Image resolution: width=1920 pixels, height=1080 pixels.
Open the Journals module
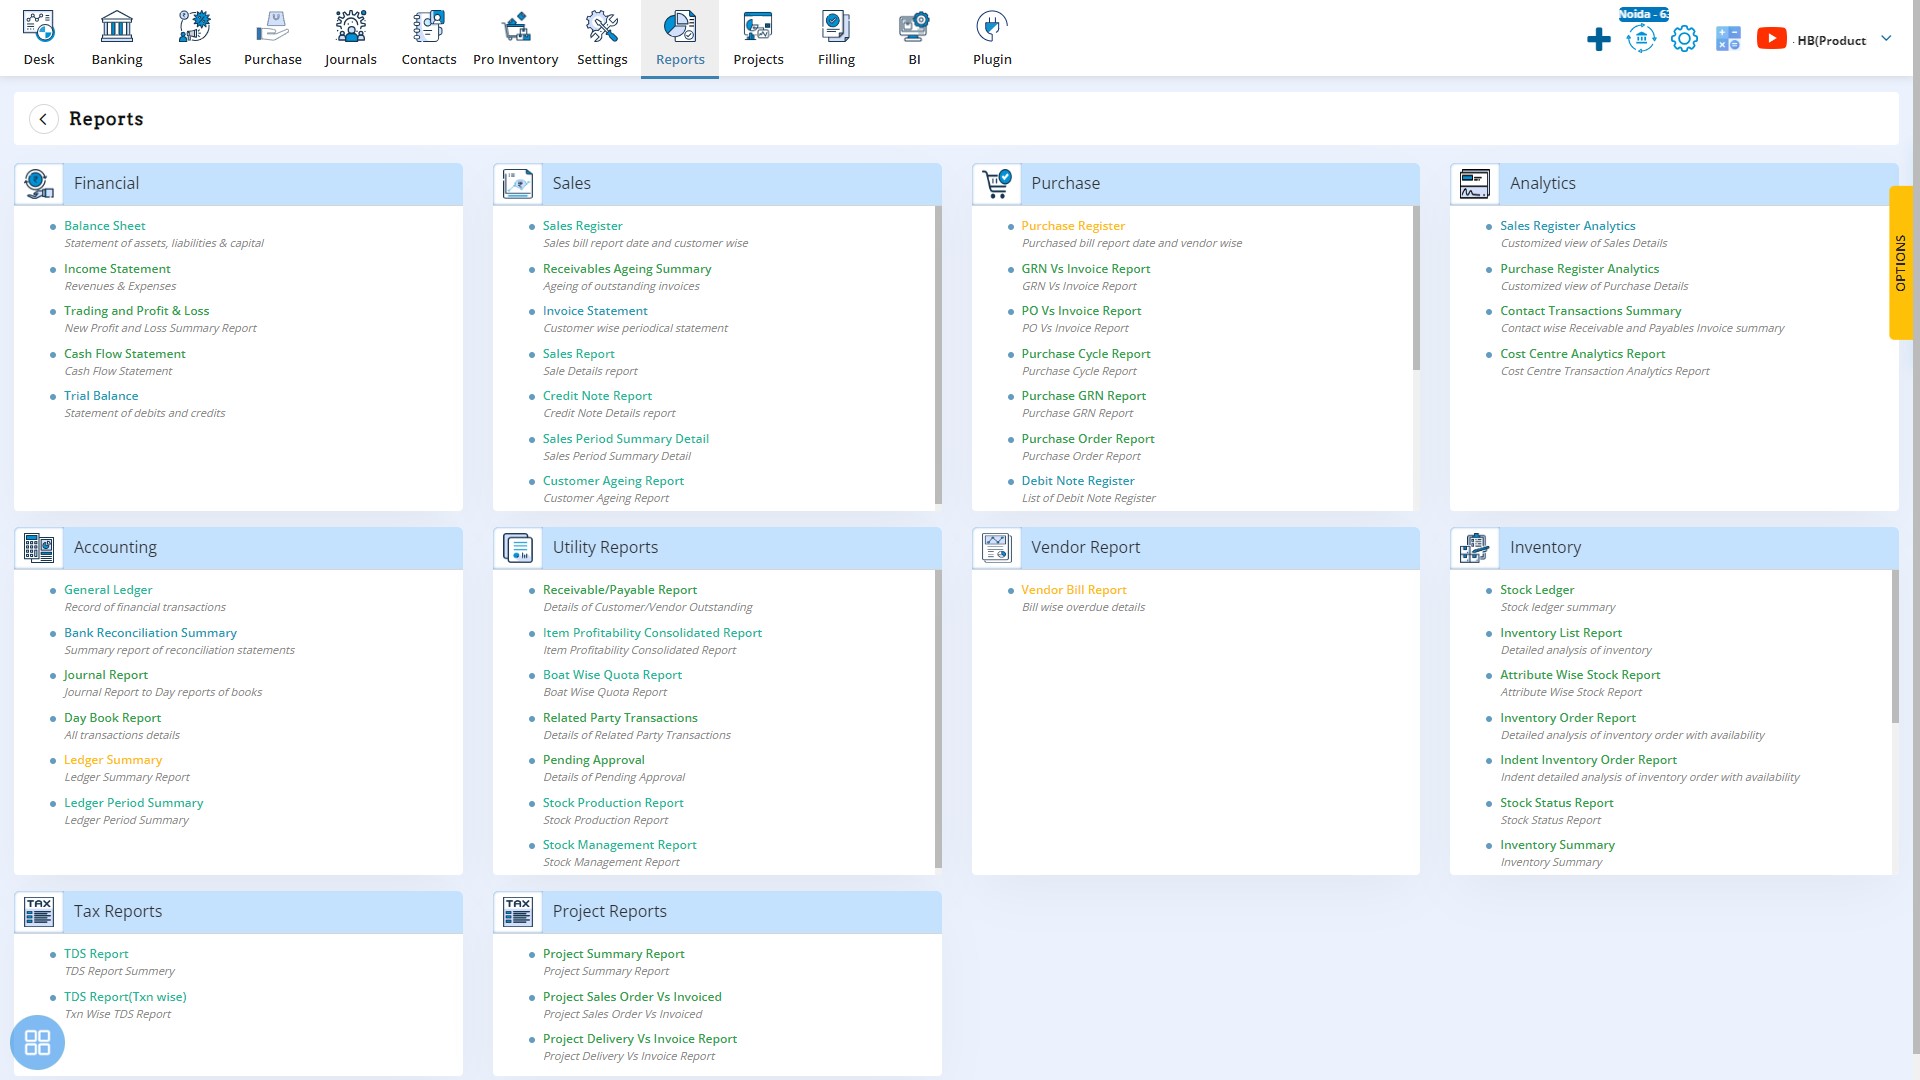tap(349, 37)
